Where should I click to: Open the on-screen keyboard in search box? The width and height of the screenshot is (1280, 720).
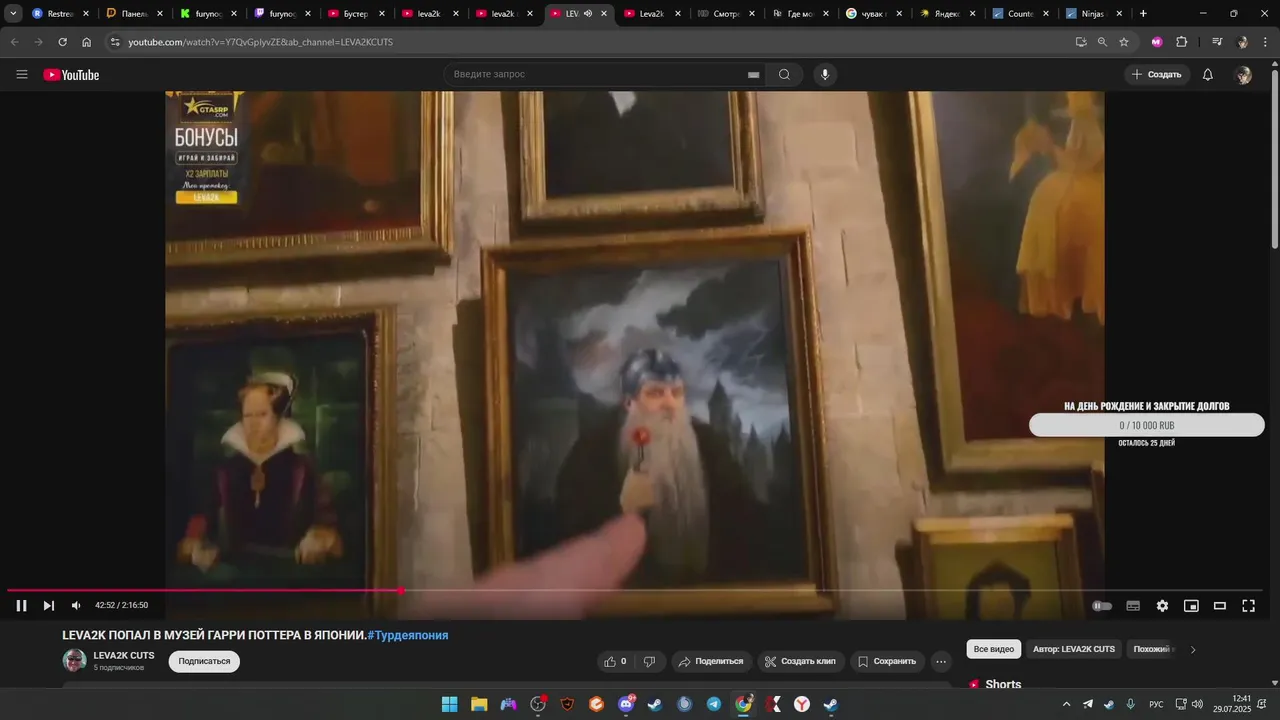pos(753,75)
